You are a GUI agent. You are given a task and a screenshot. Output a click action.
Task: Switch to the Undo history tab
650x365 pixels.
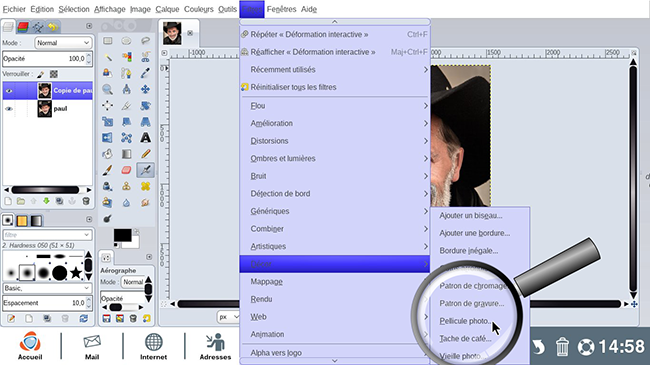(x=53, y=27)
